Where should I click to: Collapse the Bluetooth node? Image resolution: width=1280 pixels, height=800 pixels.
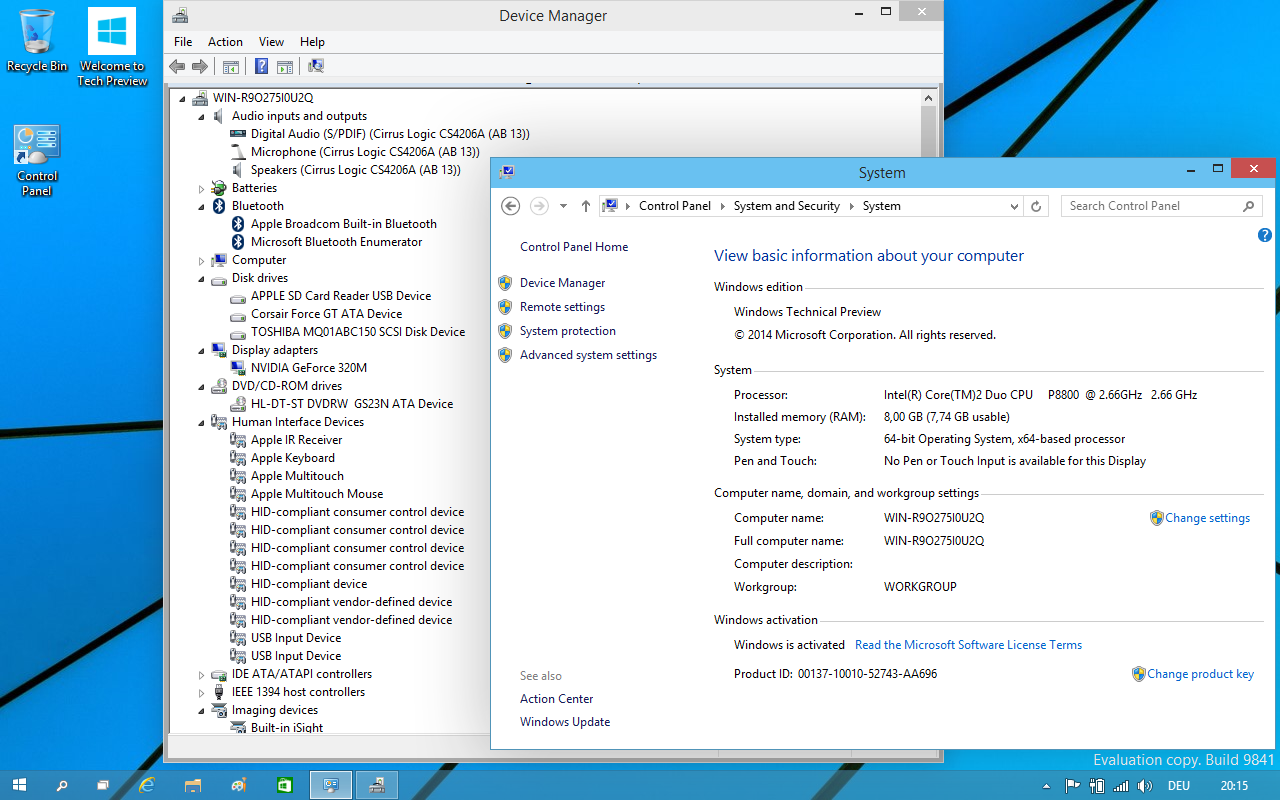201,206
